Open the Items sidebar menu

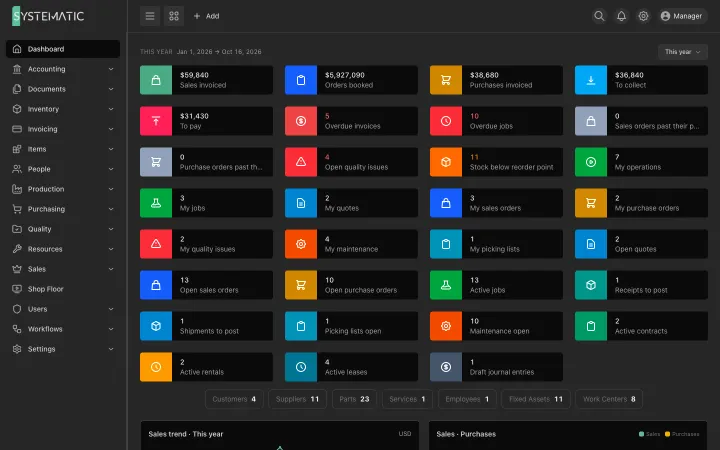coord(63,149)
